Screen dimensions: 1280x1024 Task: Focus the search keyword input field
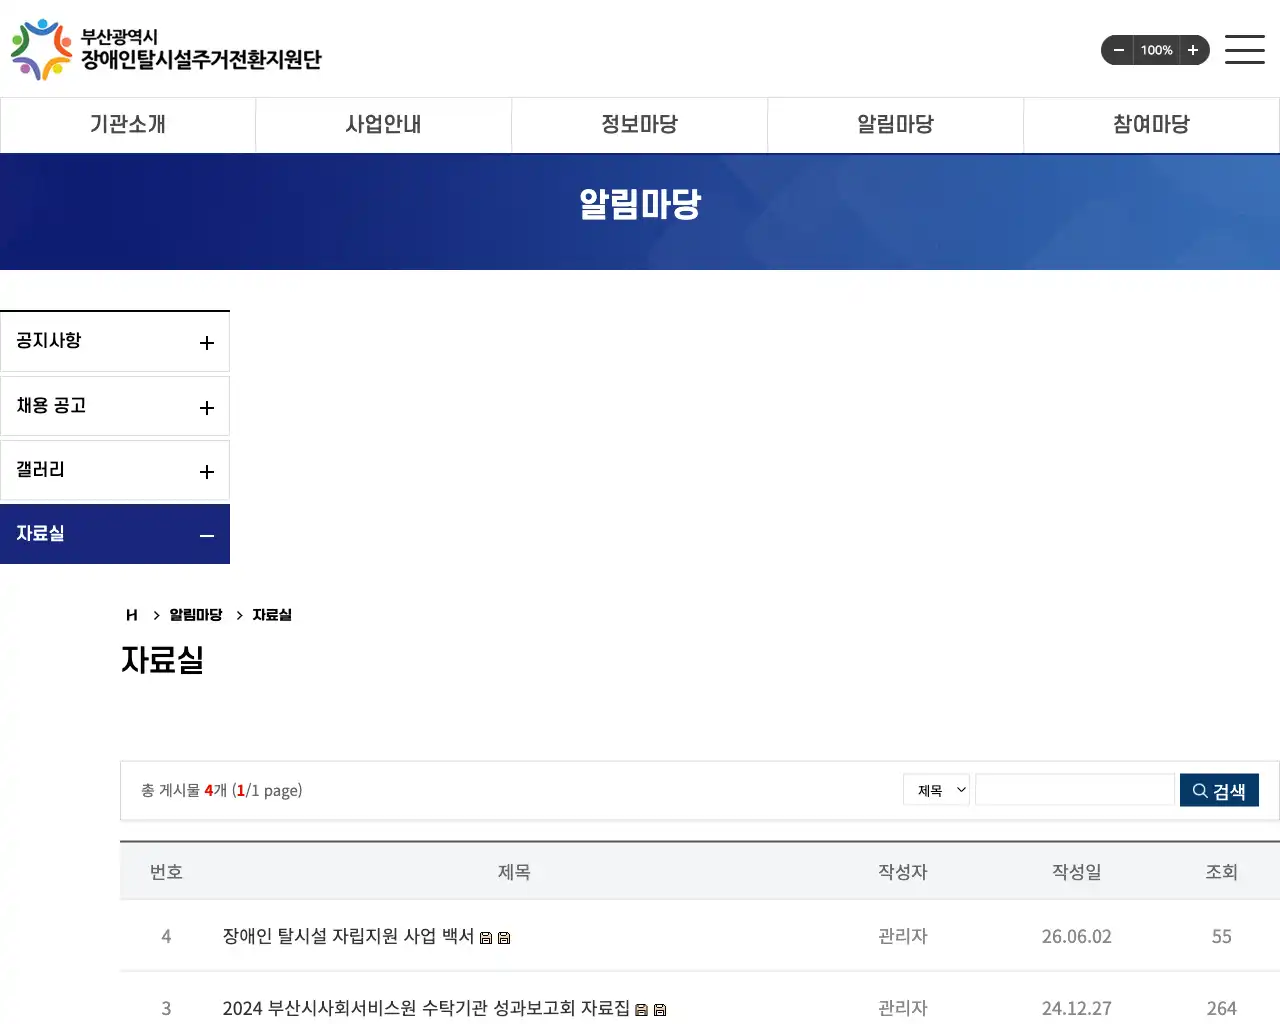[1075, 790]
